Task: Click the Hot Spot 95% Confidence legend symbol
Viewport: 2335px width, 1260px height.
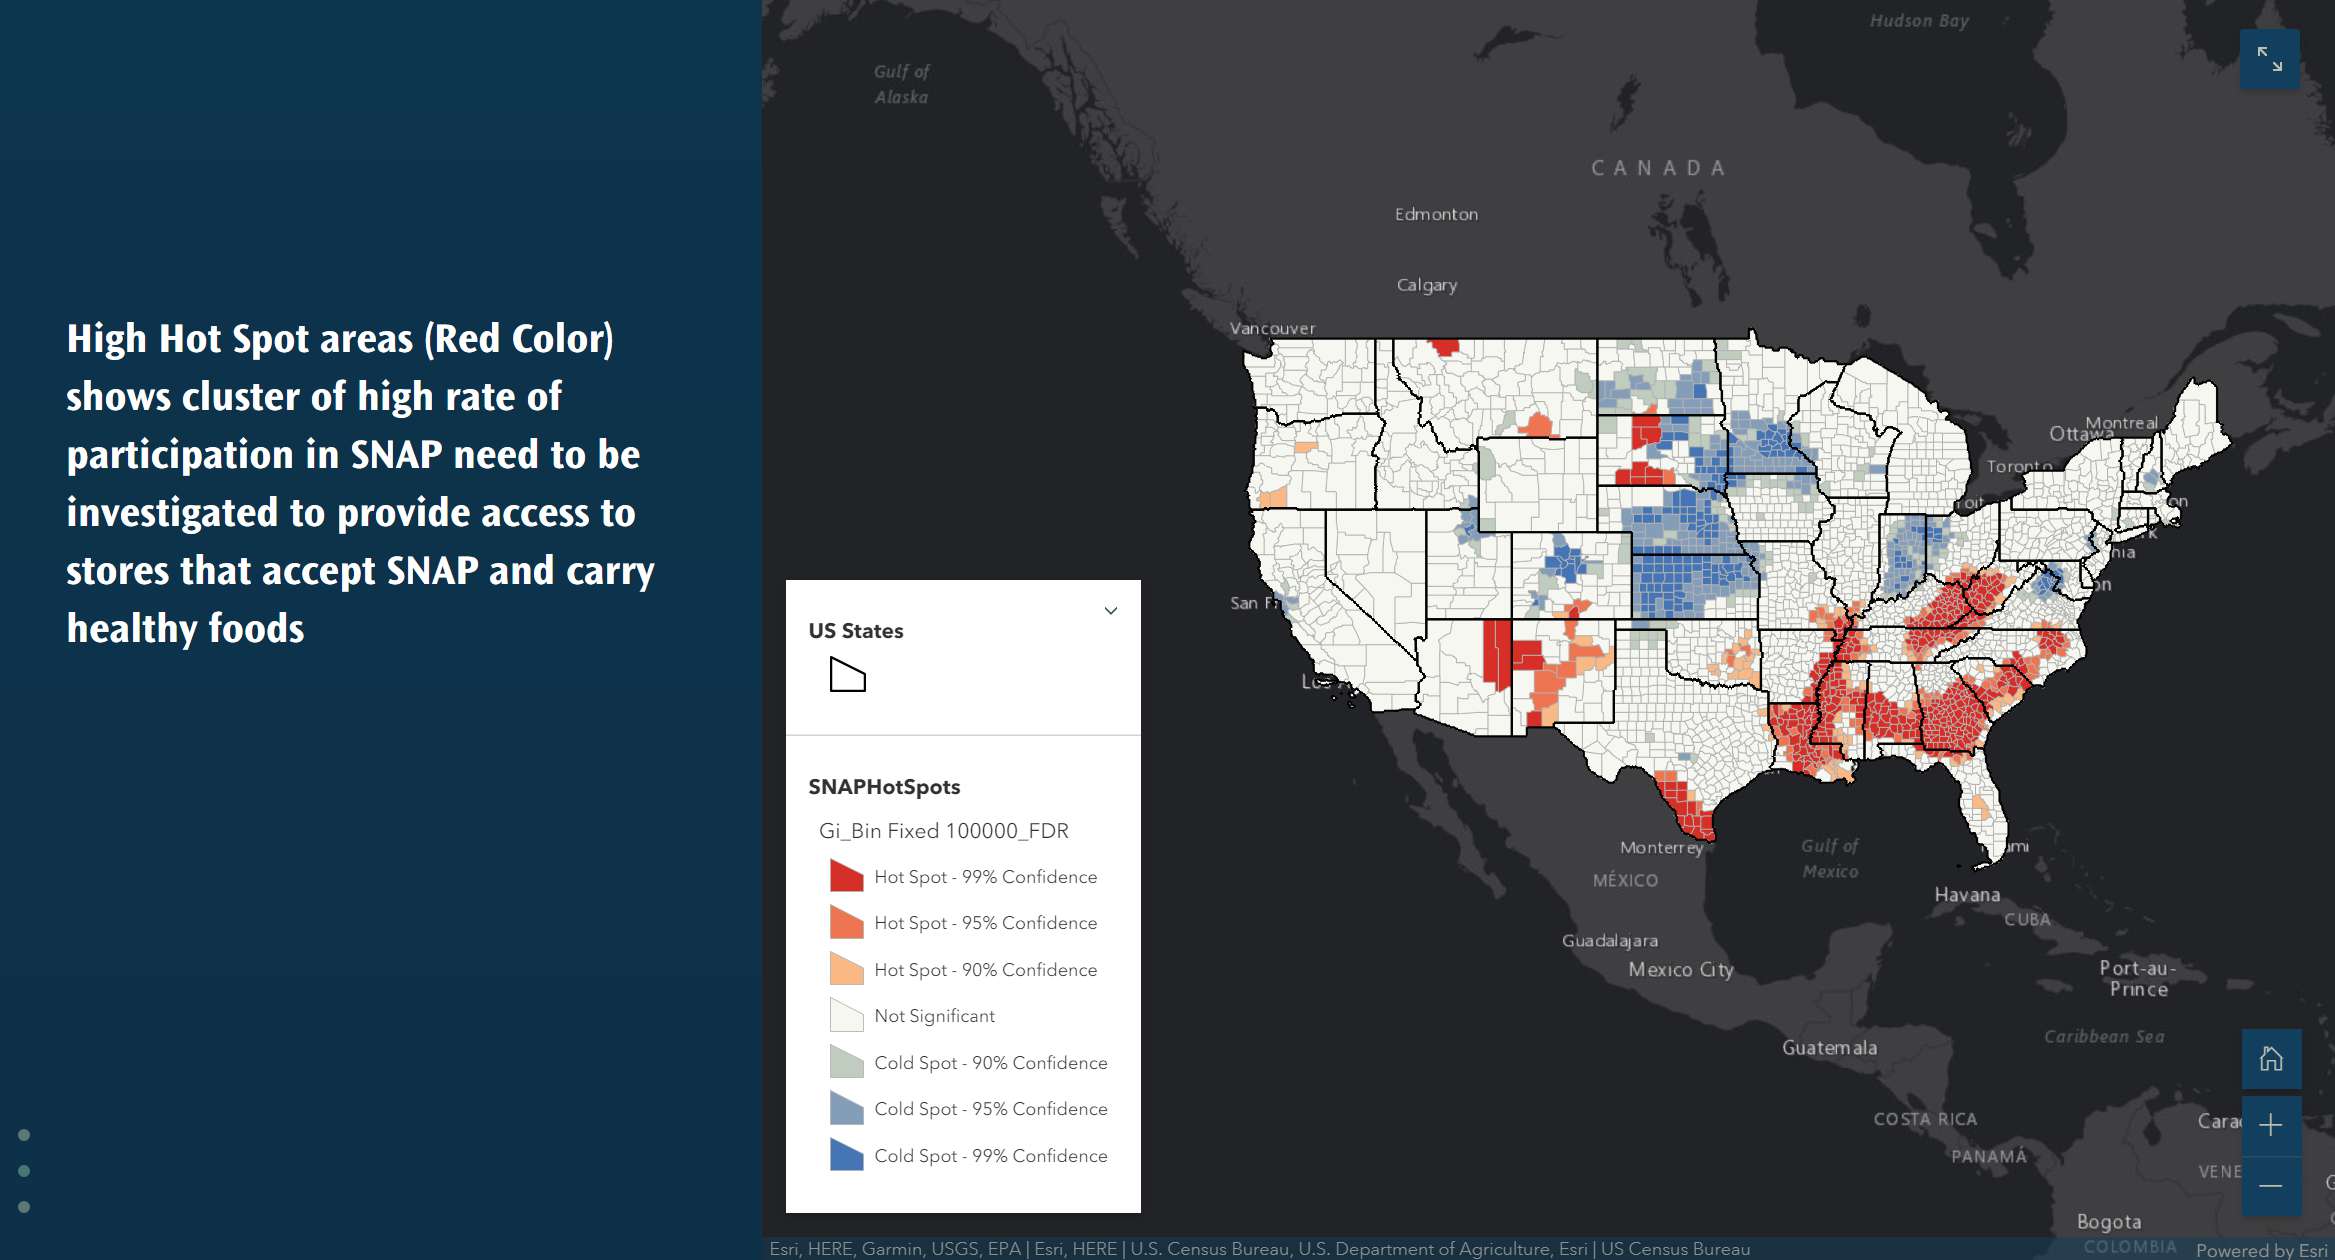Action: click(845, 922)
